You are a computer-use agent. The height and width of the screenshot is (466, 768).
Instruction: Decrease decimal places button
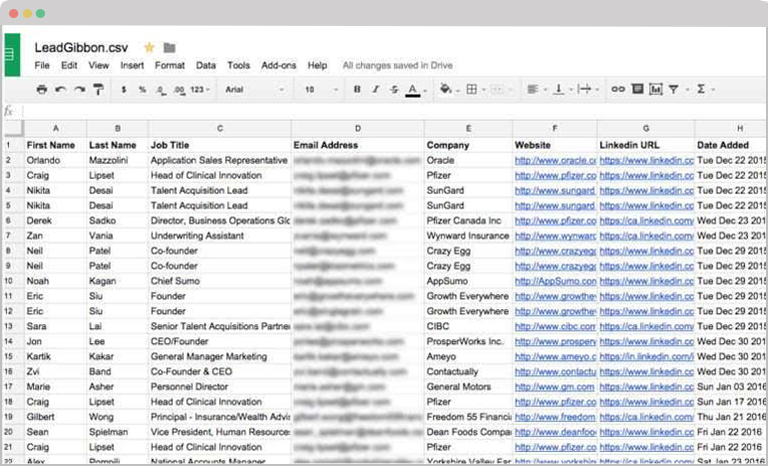(x=161, y=90)
